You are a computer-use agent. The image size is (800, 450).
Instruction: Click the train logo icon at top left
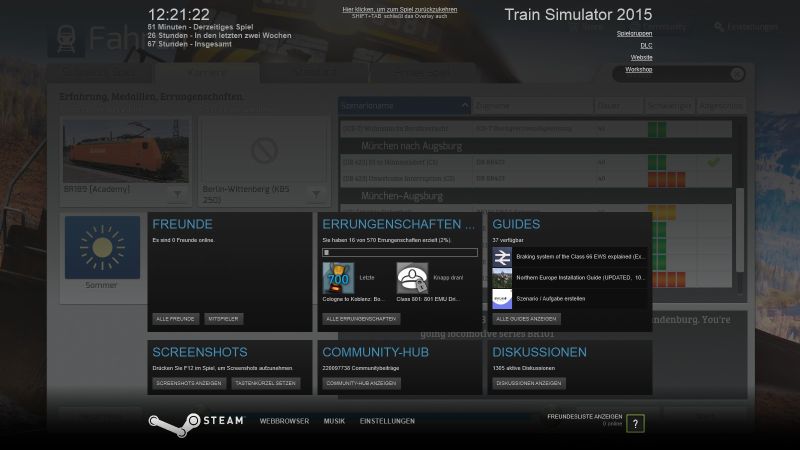[x=66, y=40]
